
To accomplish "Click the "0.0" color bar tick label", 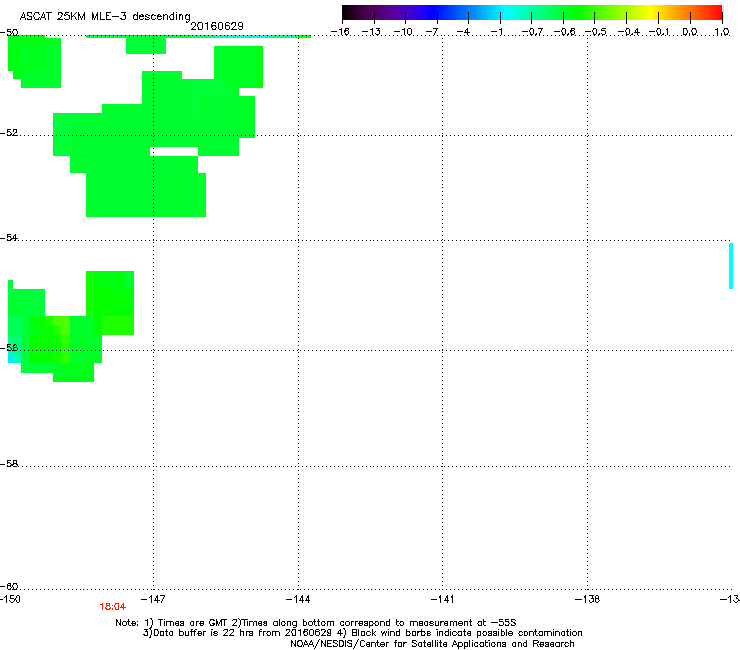I will point(690,32).
